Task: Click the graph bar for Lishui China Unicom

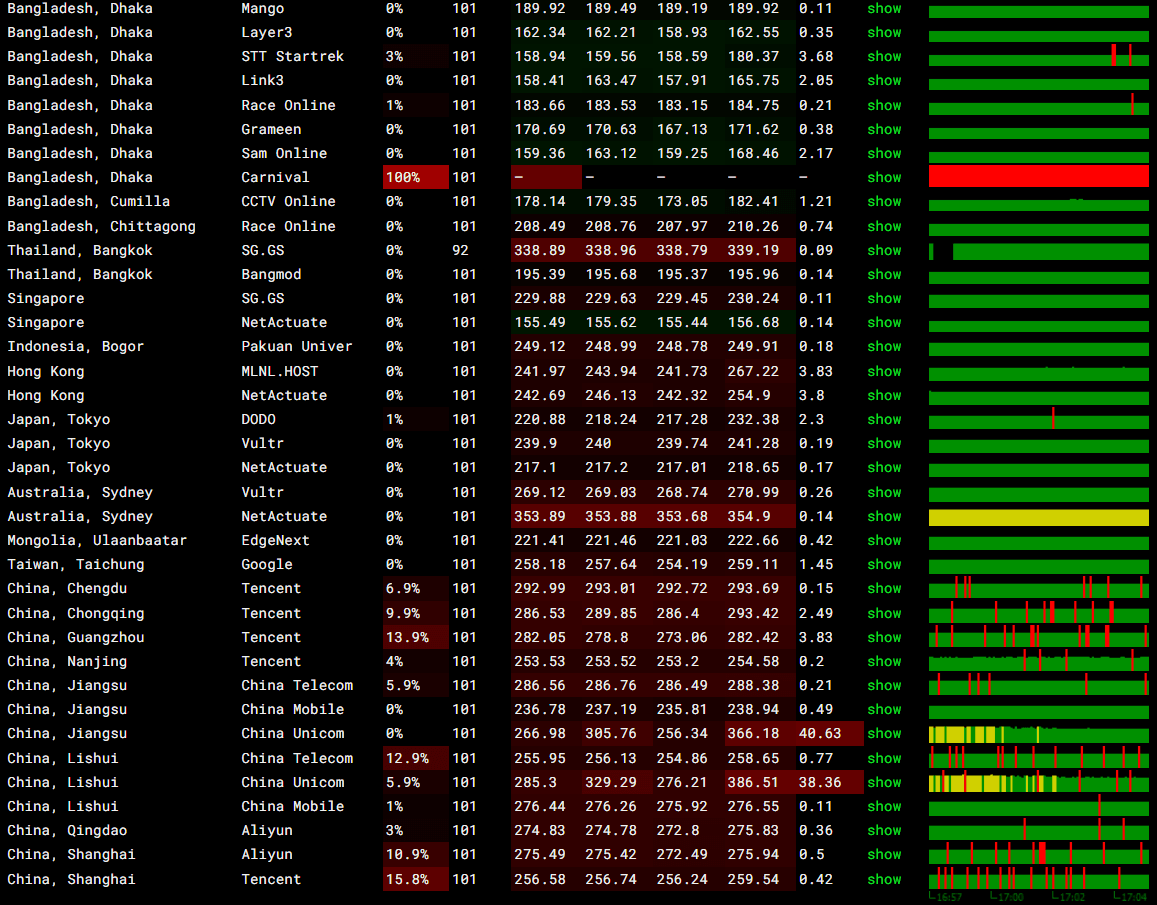Action: pyautogui.click(x=1038, y=782)
